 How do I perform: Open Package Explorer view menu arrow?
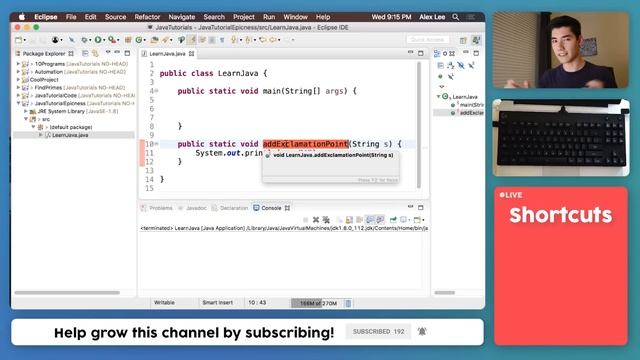[x=108, y=53]
